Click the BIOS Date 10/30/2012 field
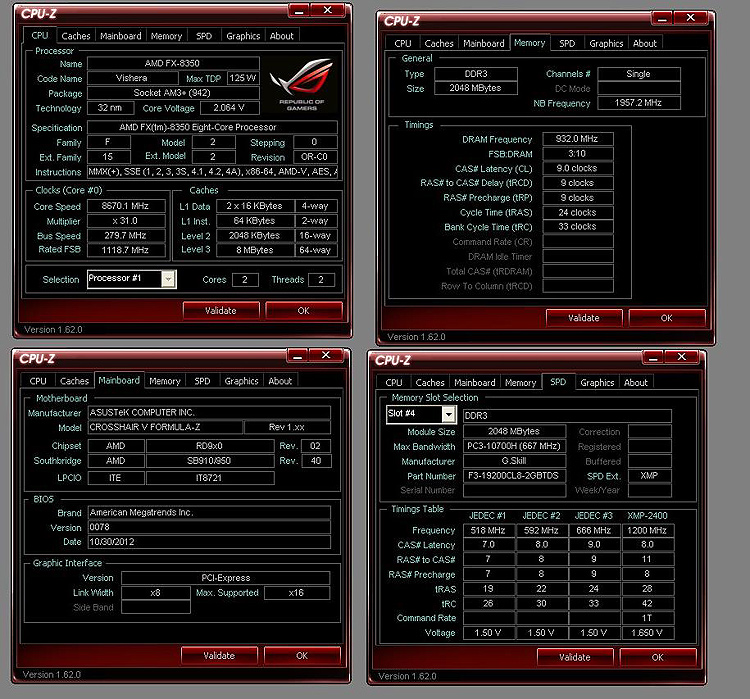Image resolution: width=750 pixels, height=699 pixels. [209, 542]
